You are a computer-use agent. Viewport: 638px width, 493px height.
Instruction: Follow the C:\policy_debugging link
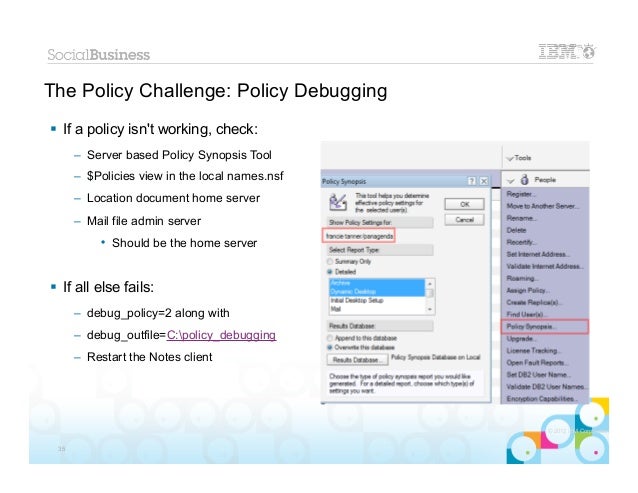point(221,335)
